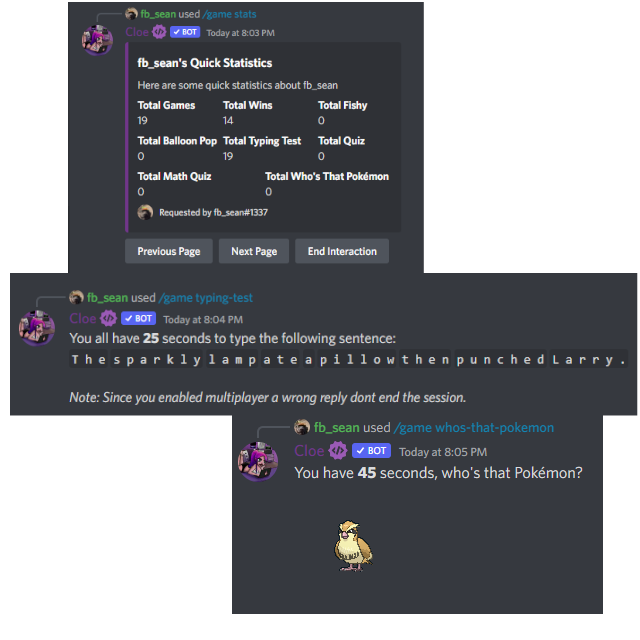640x640 pixels.
Task: Open /game typing-test command link
Action: 206,298
